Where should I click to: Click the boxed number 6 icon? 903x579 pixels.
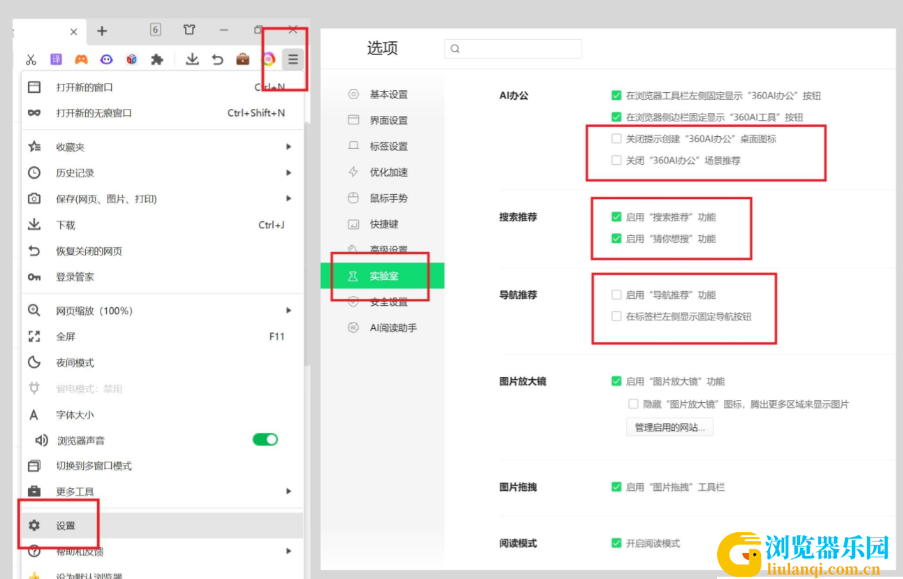(x=155, y=29)
